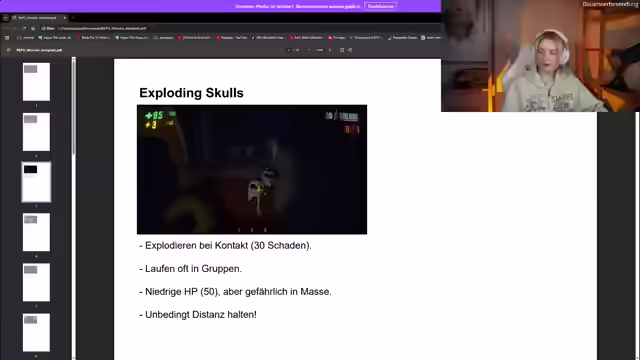Image resolution: width=640 pixels, height=360 pixels.
Task: Open the page 1 thumbnail in the sidebar
Action: click(x=36, y=82)
